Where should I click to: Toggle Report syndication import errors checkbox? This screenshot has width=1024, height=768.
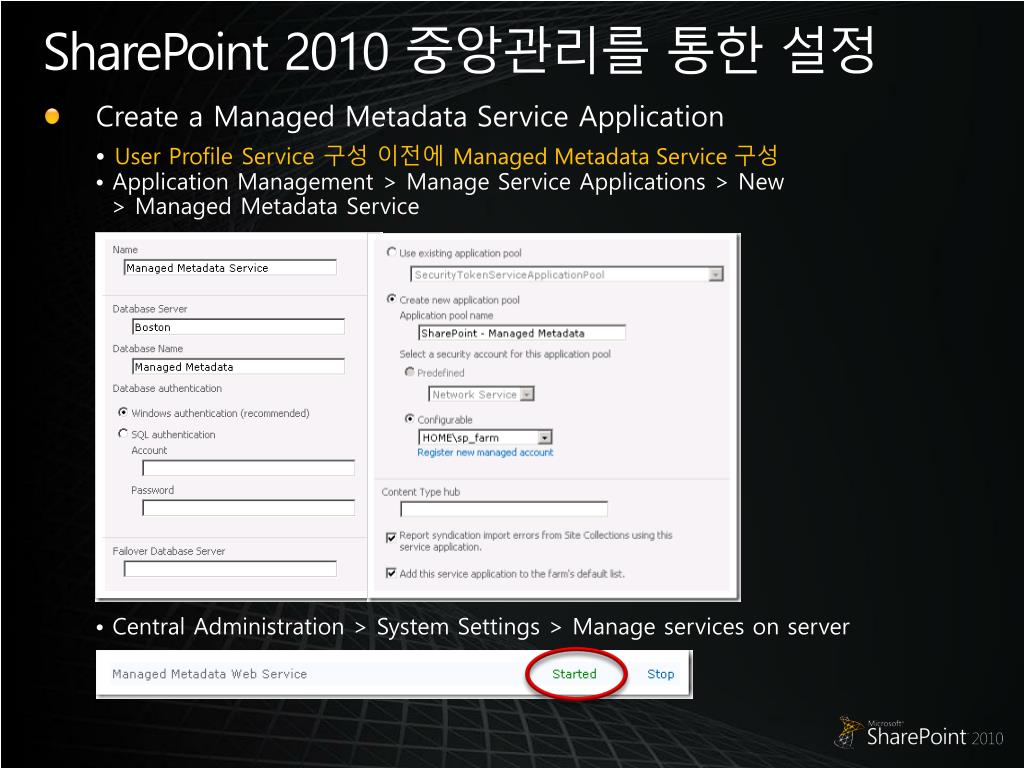tap(391, 537)
